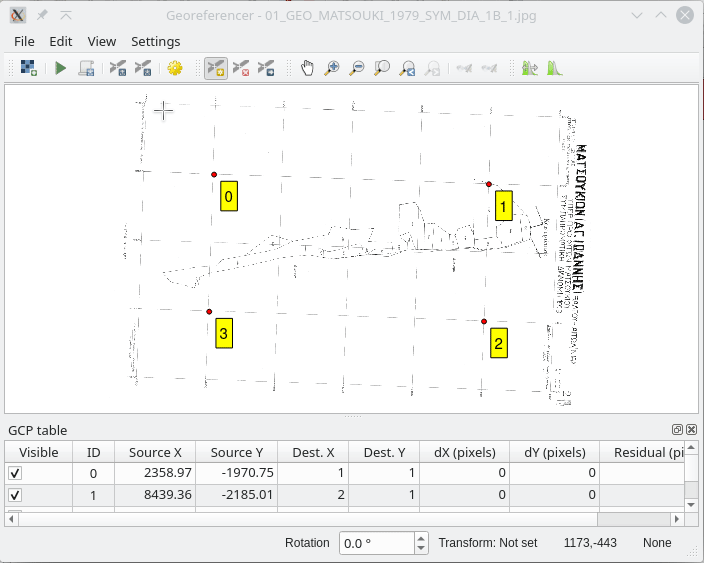Image resolution: width=704 pixels, height=563 pixels.
Task: Uncheck Visible checkbox for GCP ID 1
Action: [x=15, y=495]
